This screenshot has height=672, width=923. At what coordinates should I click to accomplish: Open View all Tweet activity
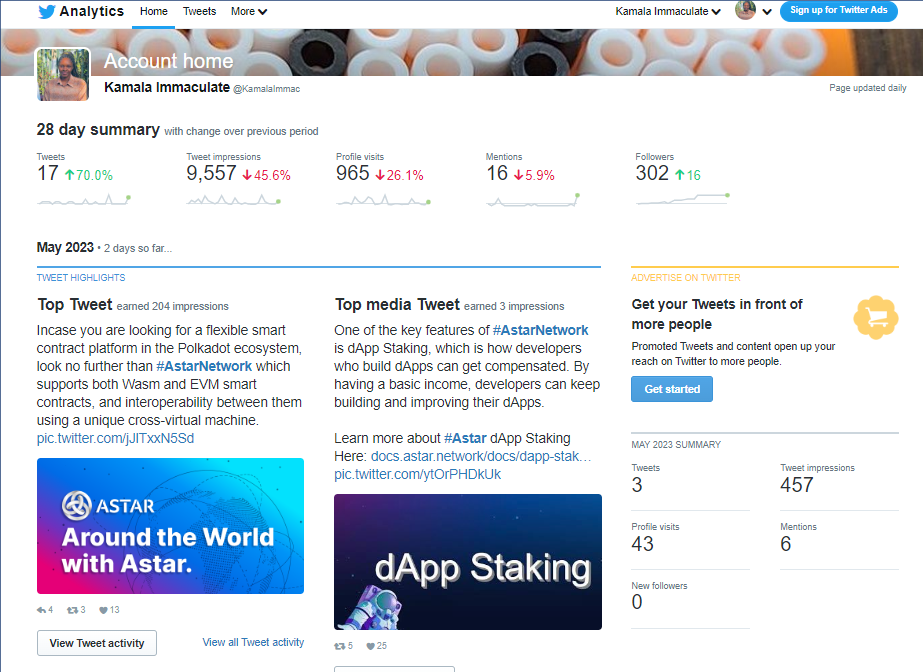[x=252, y=641]
